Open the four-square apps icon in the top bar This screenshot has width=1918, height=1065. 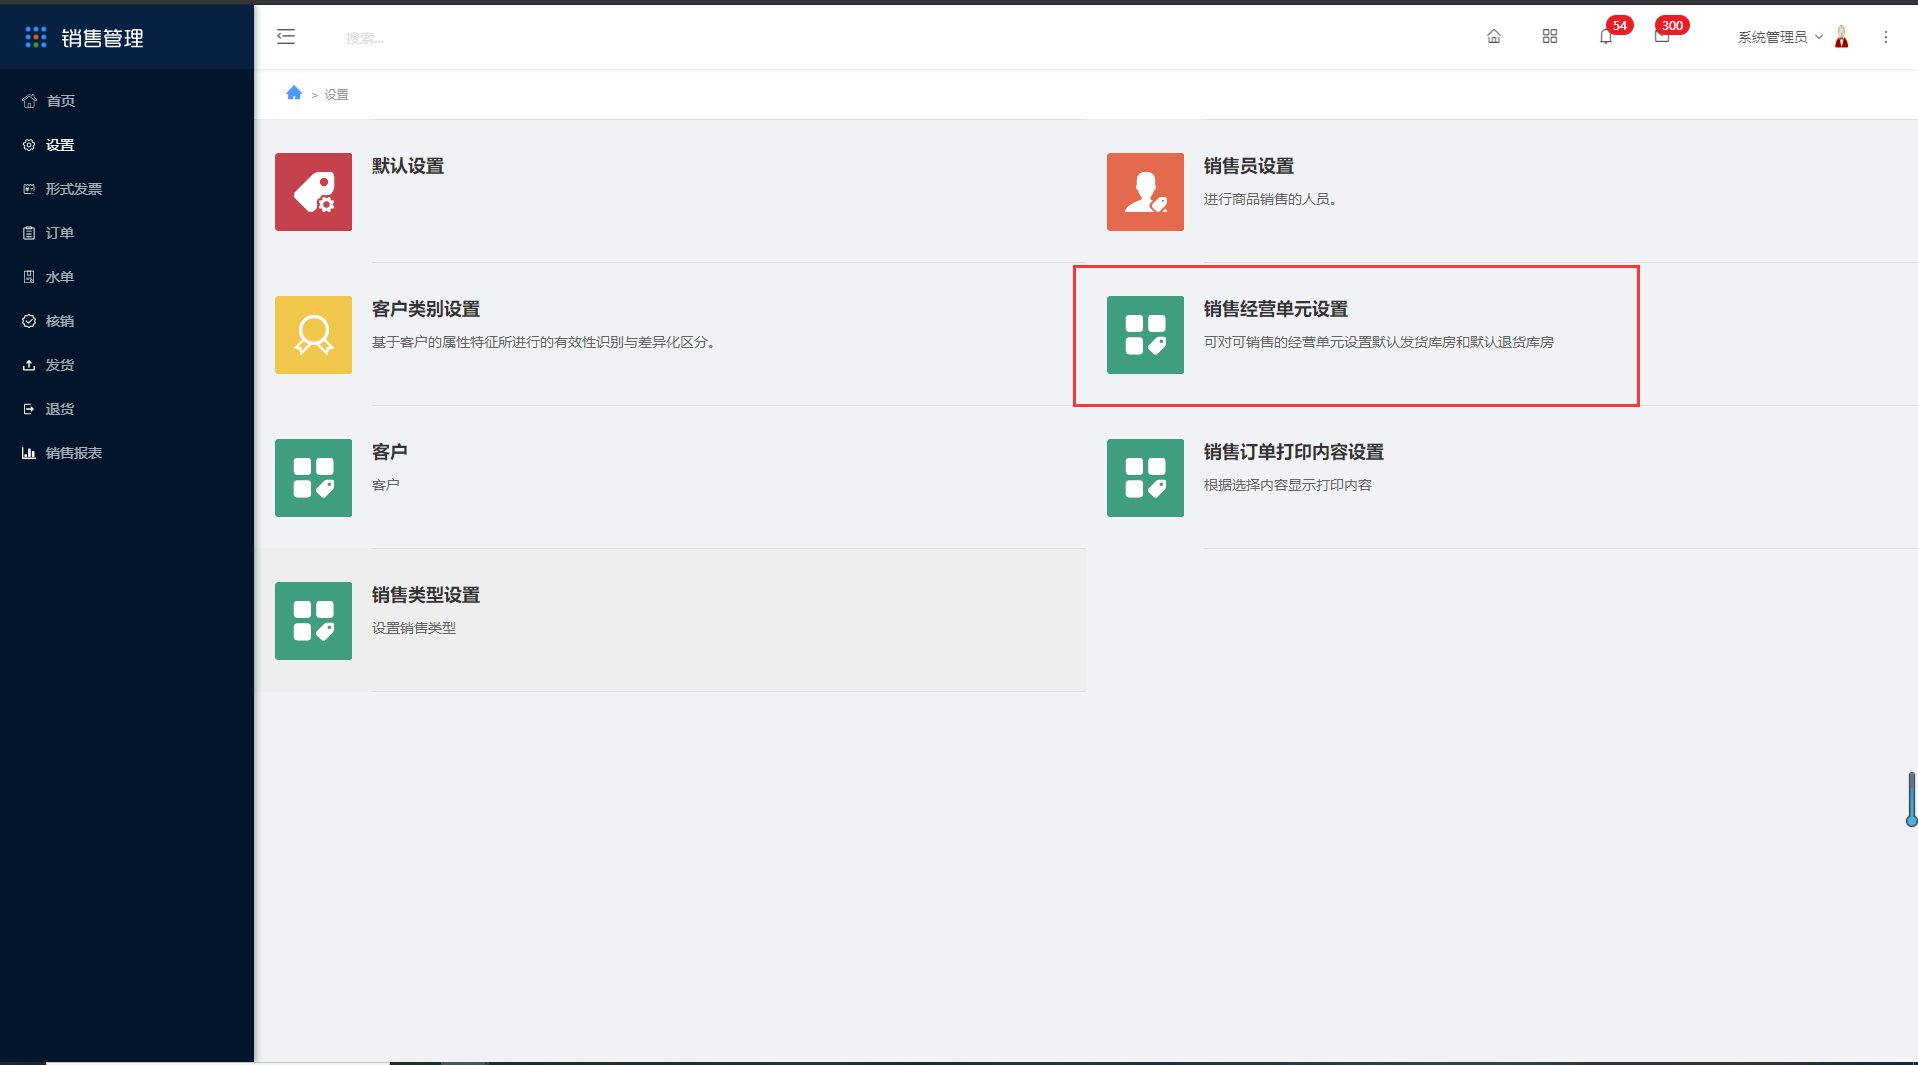pyautogui.click(x=1550, y=37)
